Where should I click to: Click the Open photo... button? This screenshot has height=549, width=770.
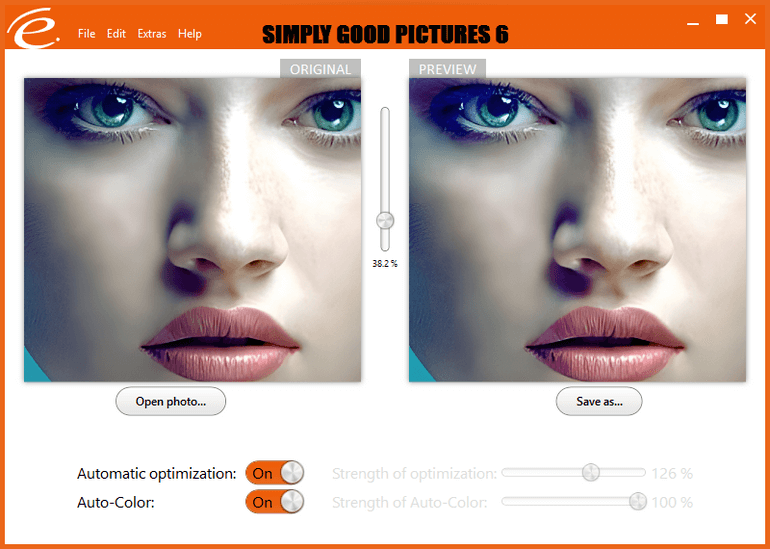(x=170, y=401)
